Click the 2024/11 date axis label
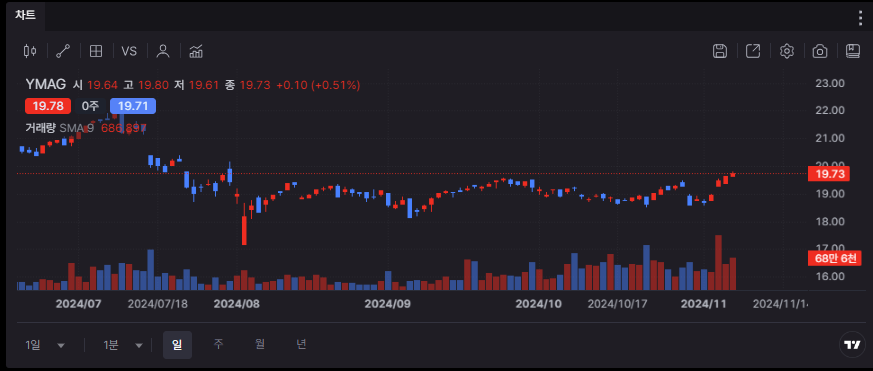The image size is (873, 371). click(704, 304)
